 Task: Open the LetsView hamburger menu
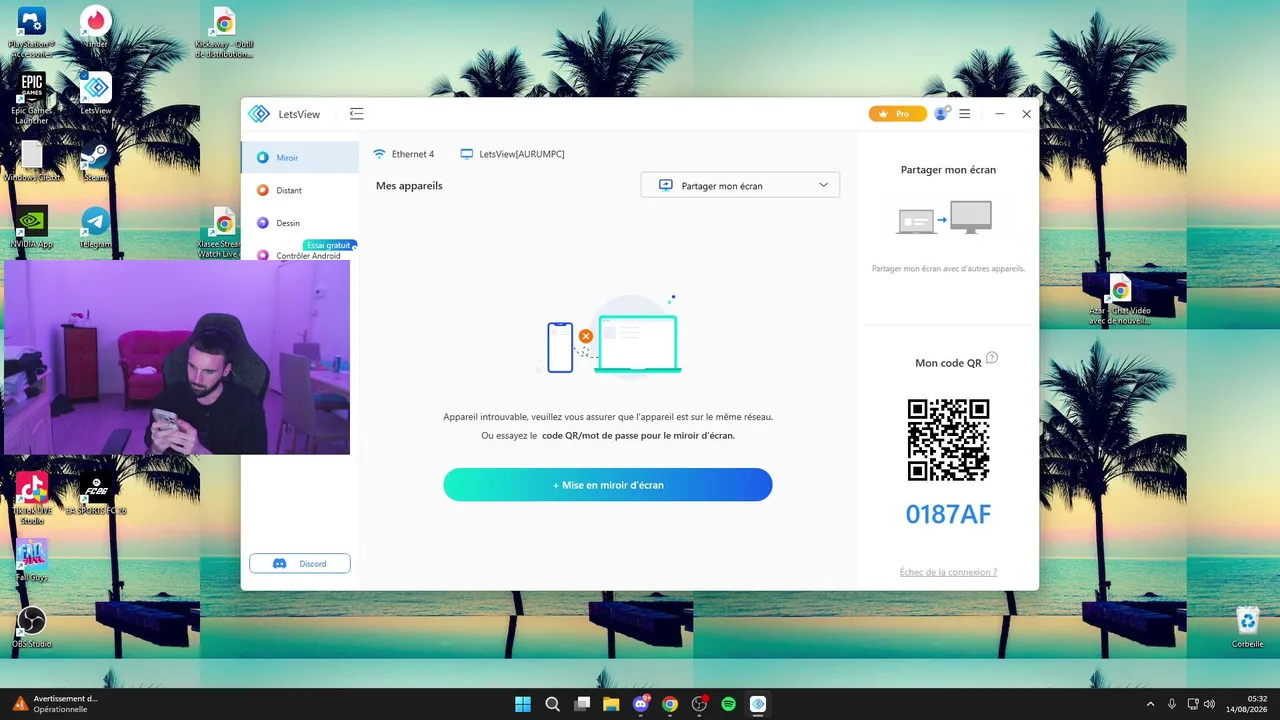point(965,114)
